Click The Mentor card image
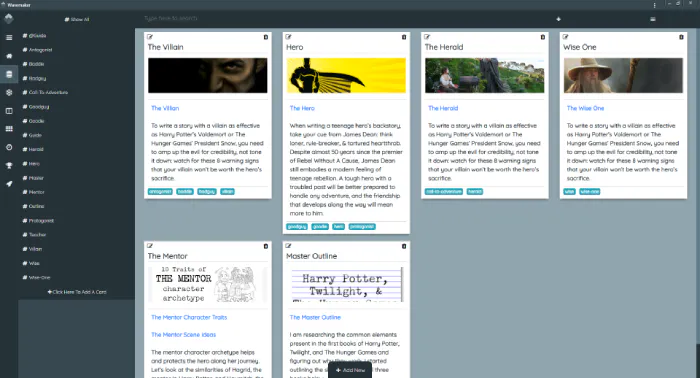The width and height of the screenshot is (700, 378). (x=208, y=284)
